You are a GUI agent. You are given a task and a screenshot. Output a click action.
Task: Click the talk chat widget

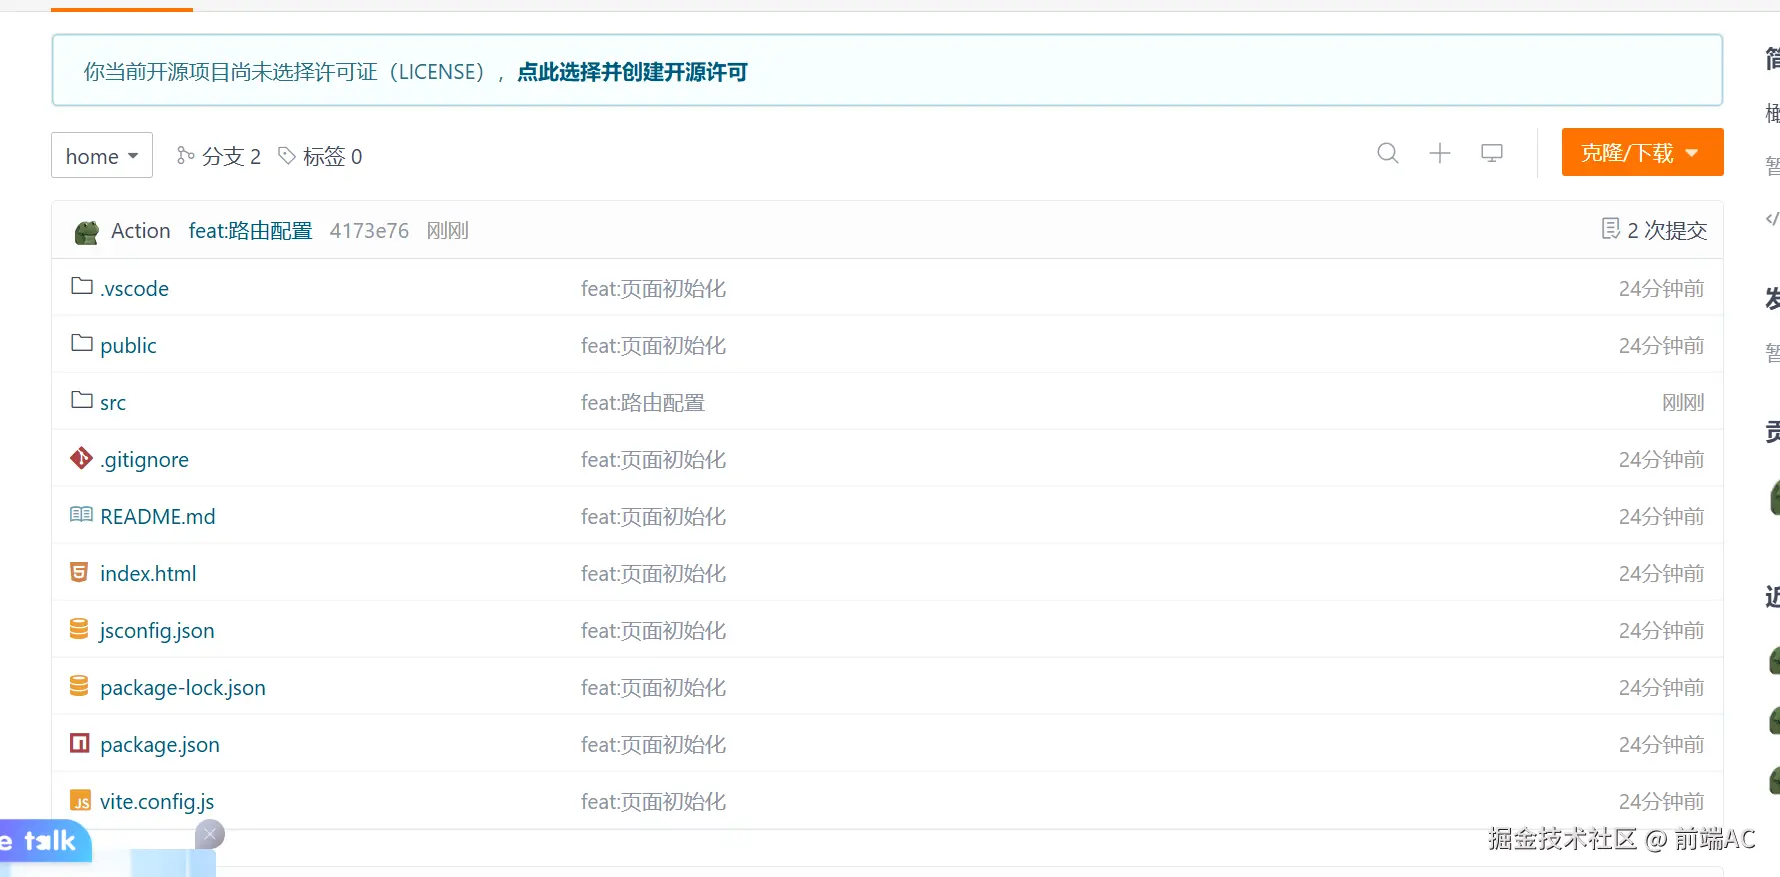[45, 841]
